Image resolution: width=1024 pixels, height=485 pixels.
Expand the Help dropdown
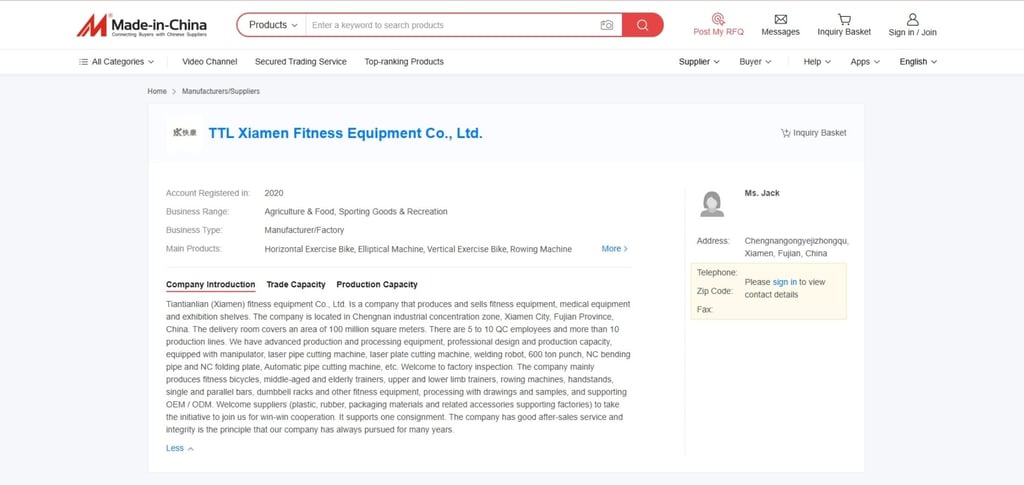coord(817,61)
